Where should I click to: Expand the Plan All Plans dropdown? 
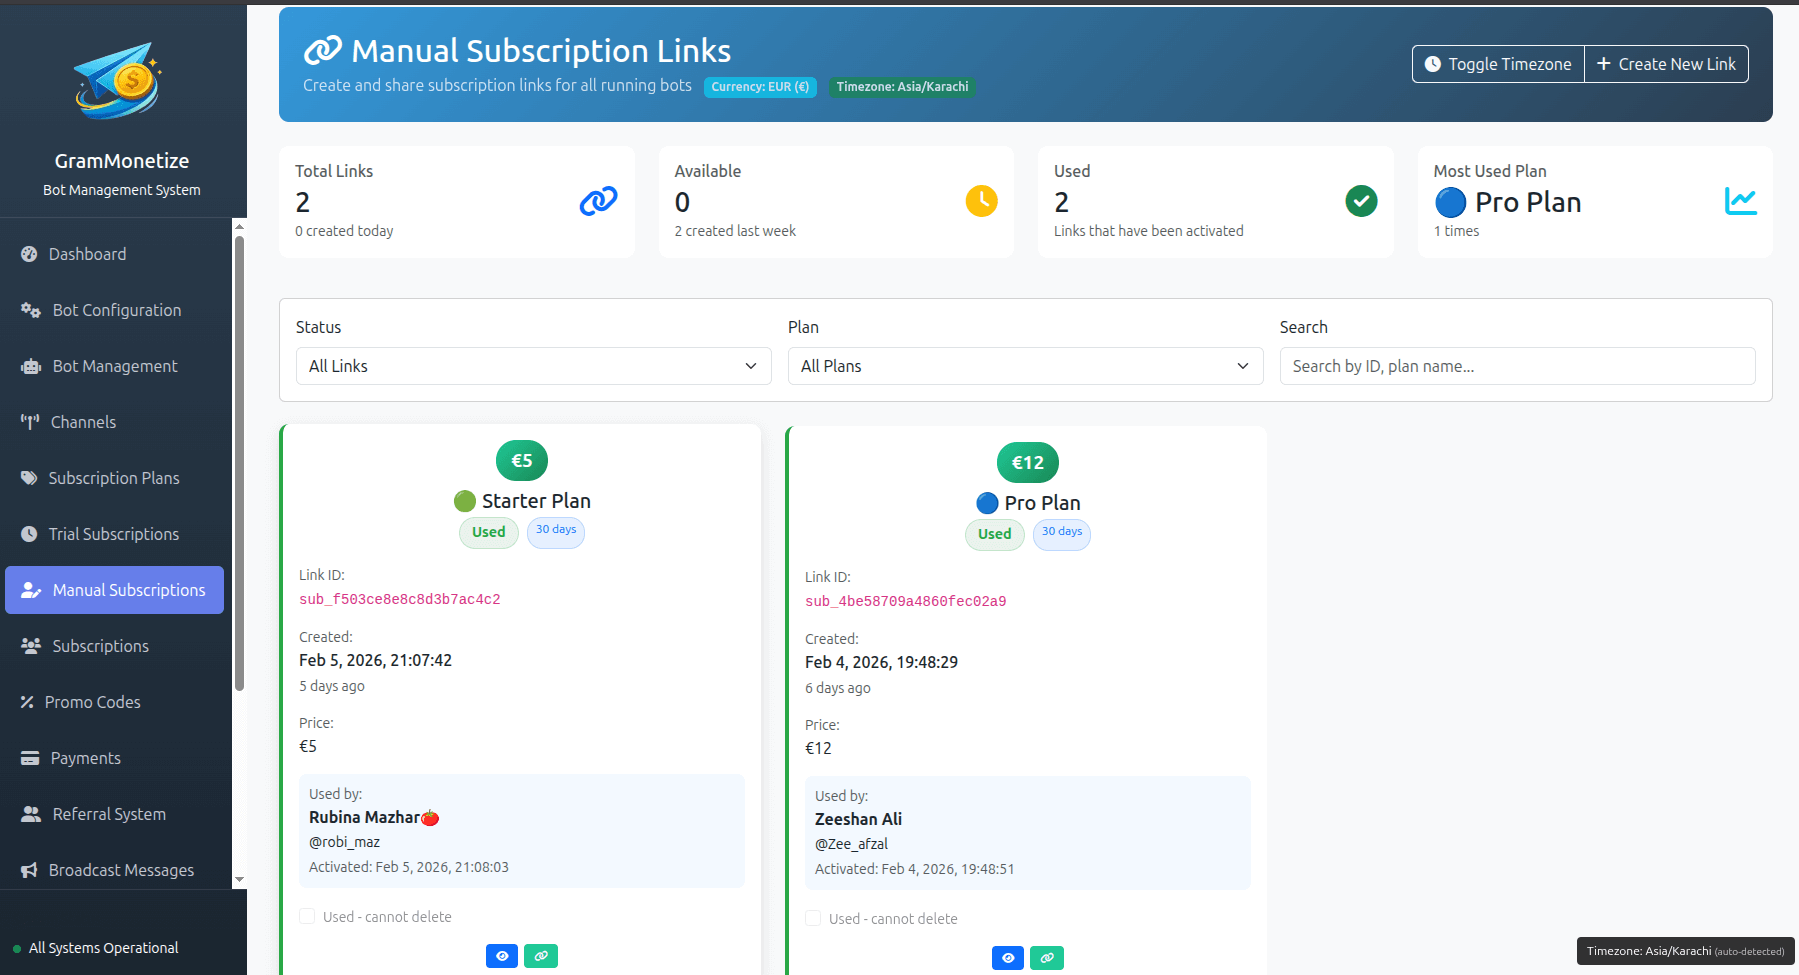[x=1025, y=366]
